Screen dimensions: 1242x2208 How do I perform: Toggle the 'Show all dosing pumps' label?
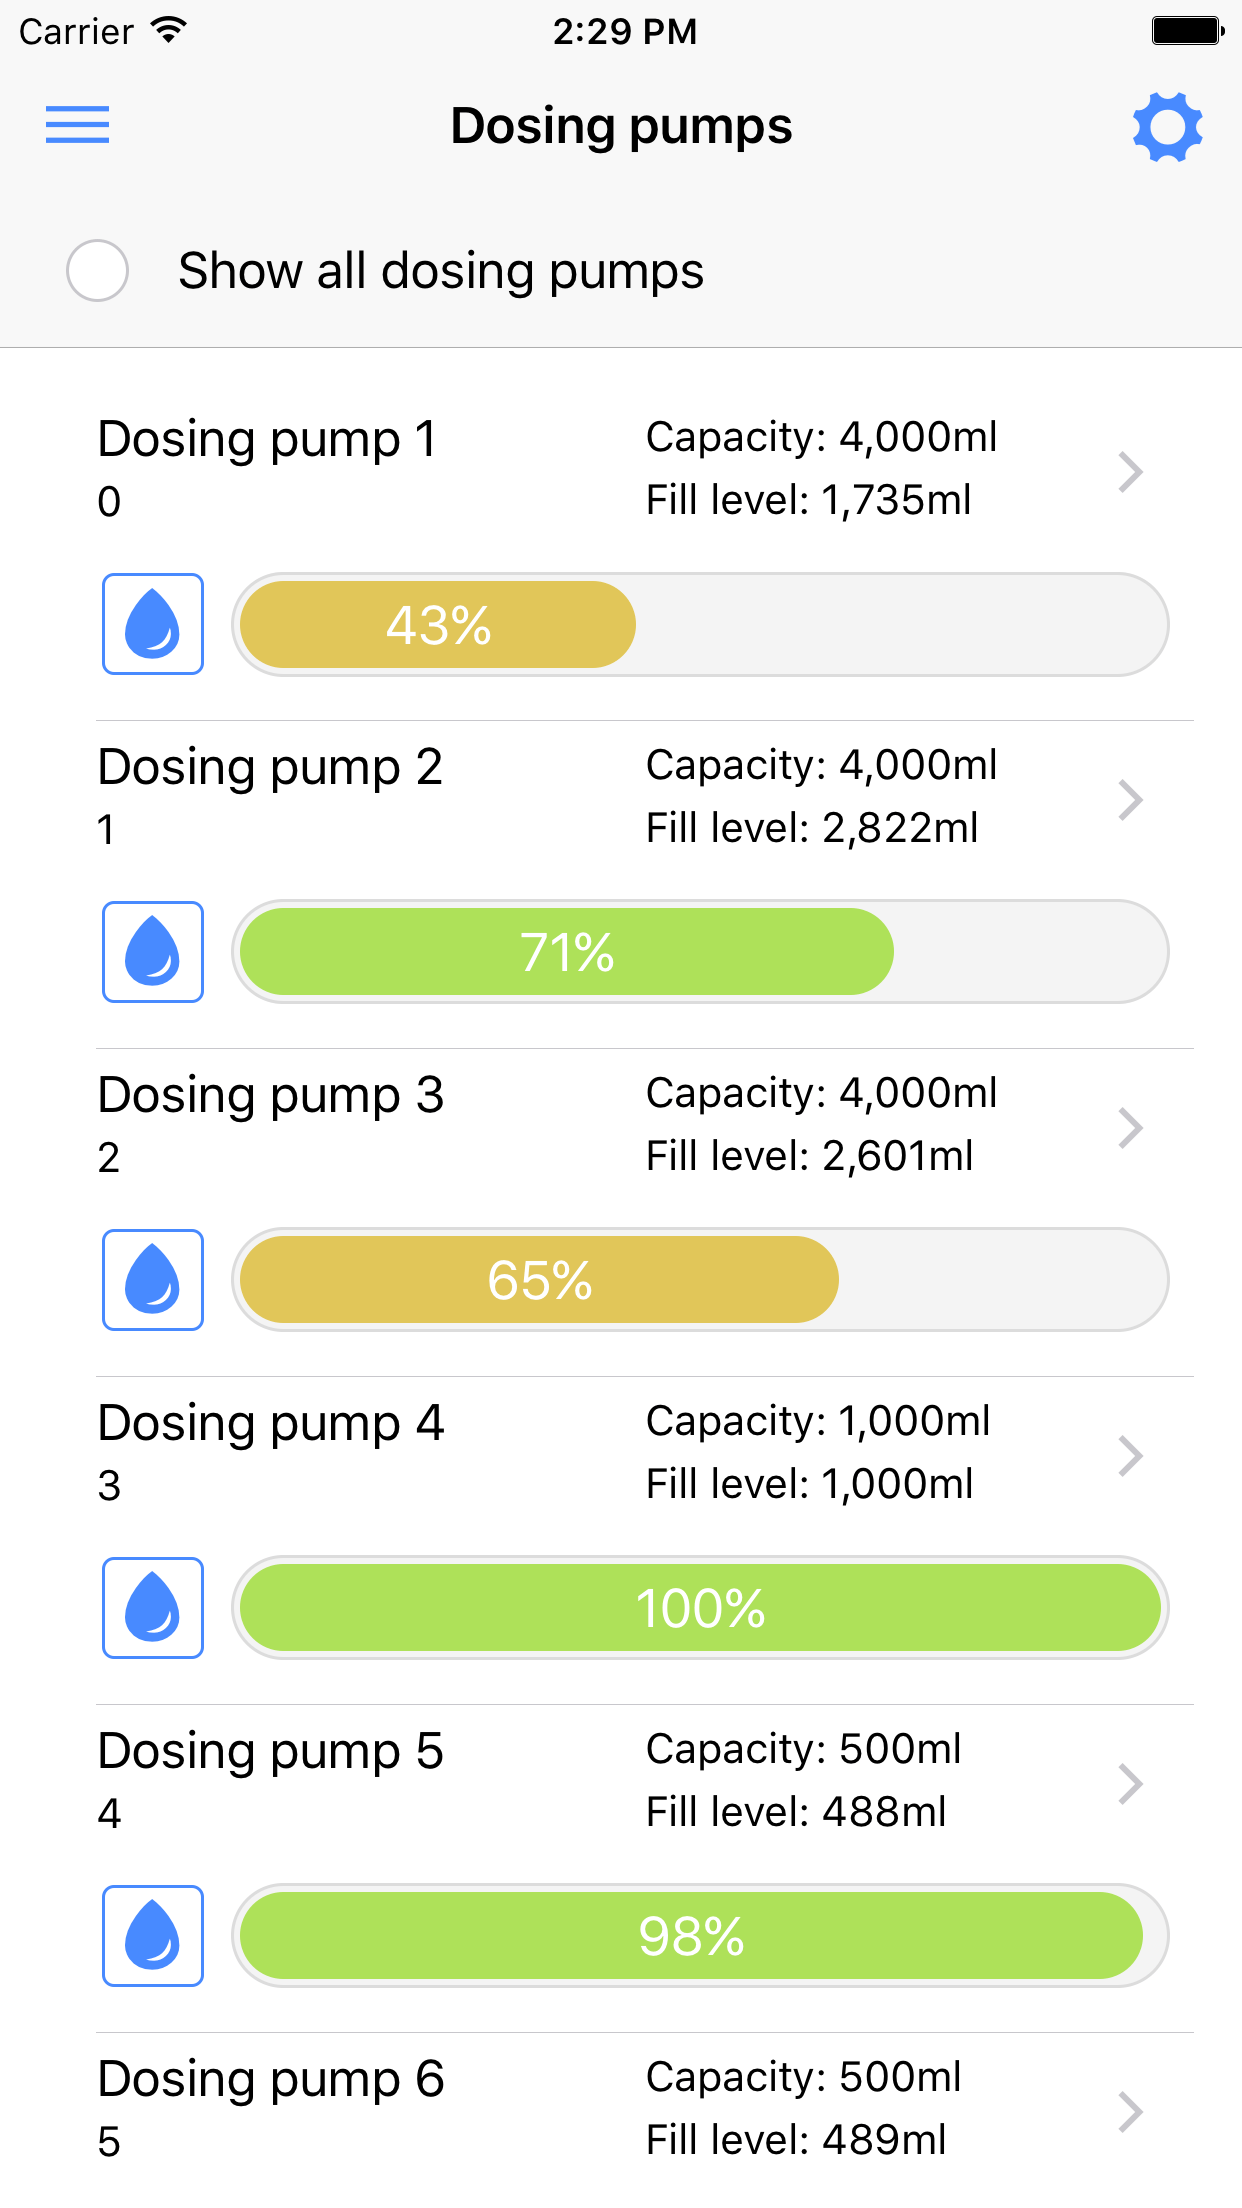441,271
